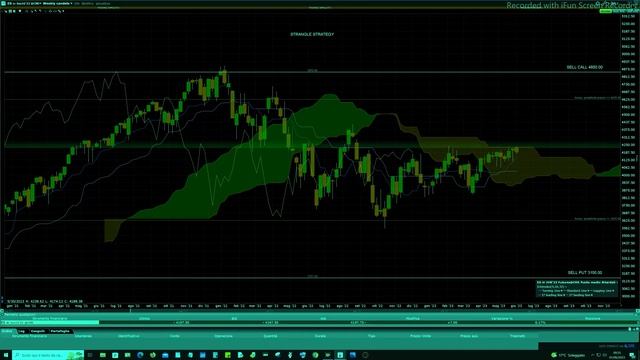Select the highlighted instrument row in quote monitor

coord(318,322)
